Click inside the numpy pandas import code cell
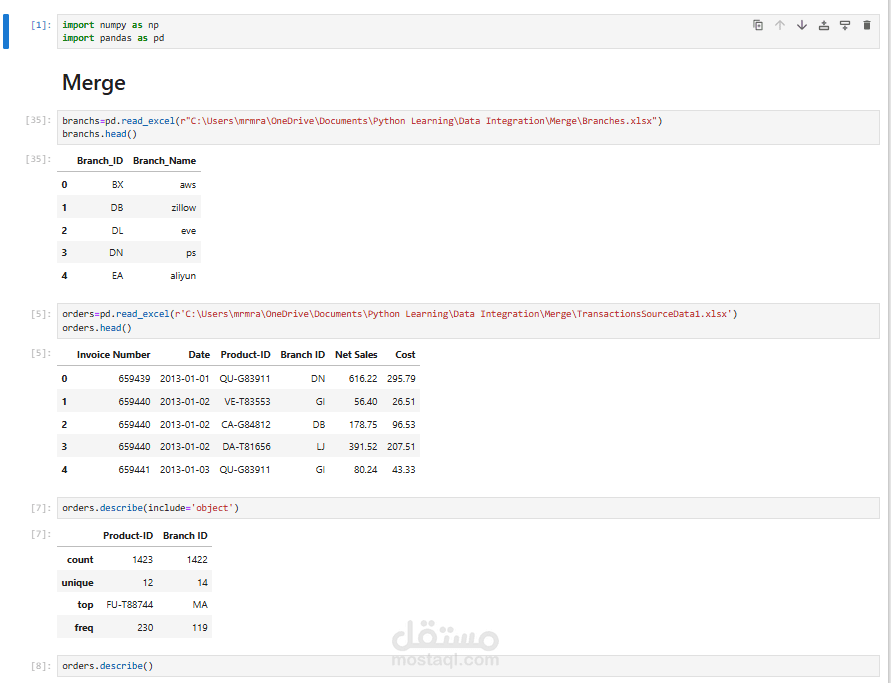The height and width of the screenshot is (683, 891). [468, 32]
